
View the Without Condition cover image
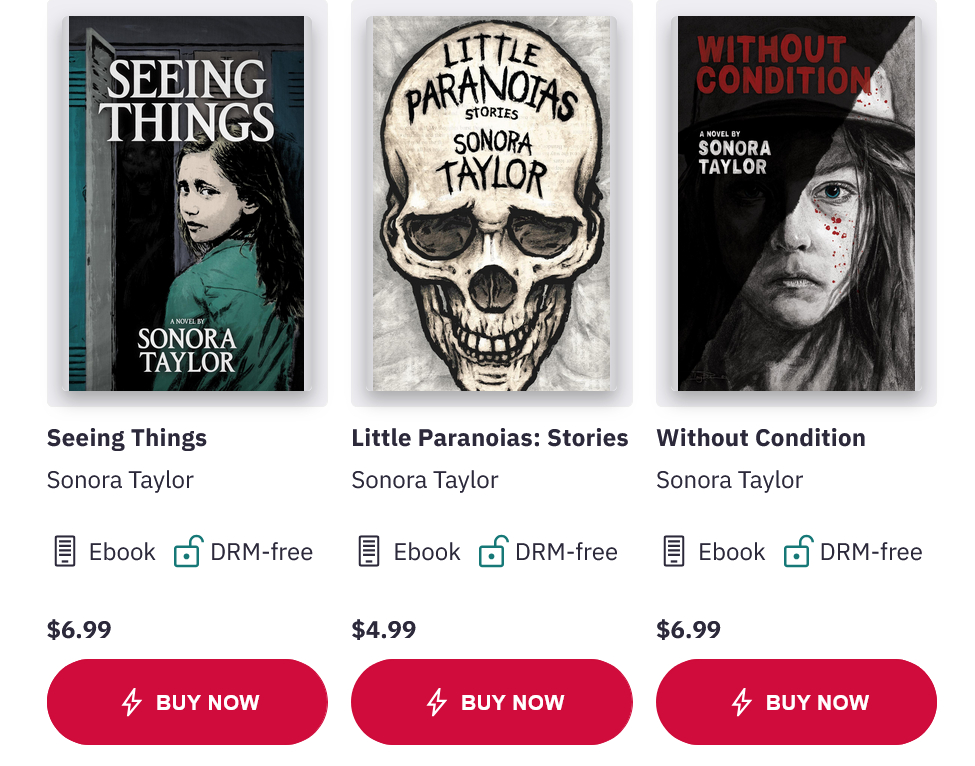tap(796, 203)
